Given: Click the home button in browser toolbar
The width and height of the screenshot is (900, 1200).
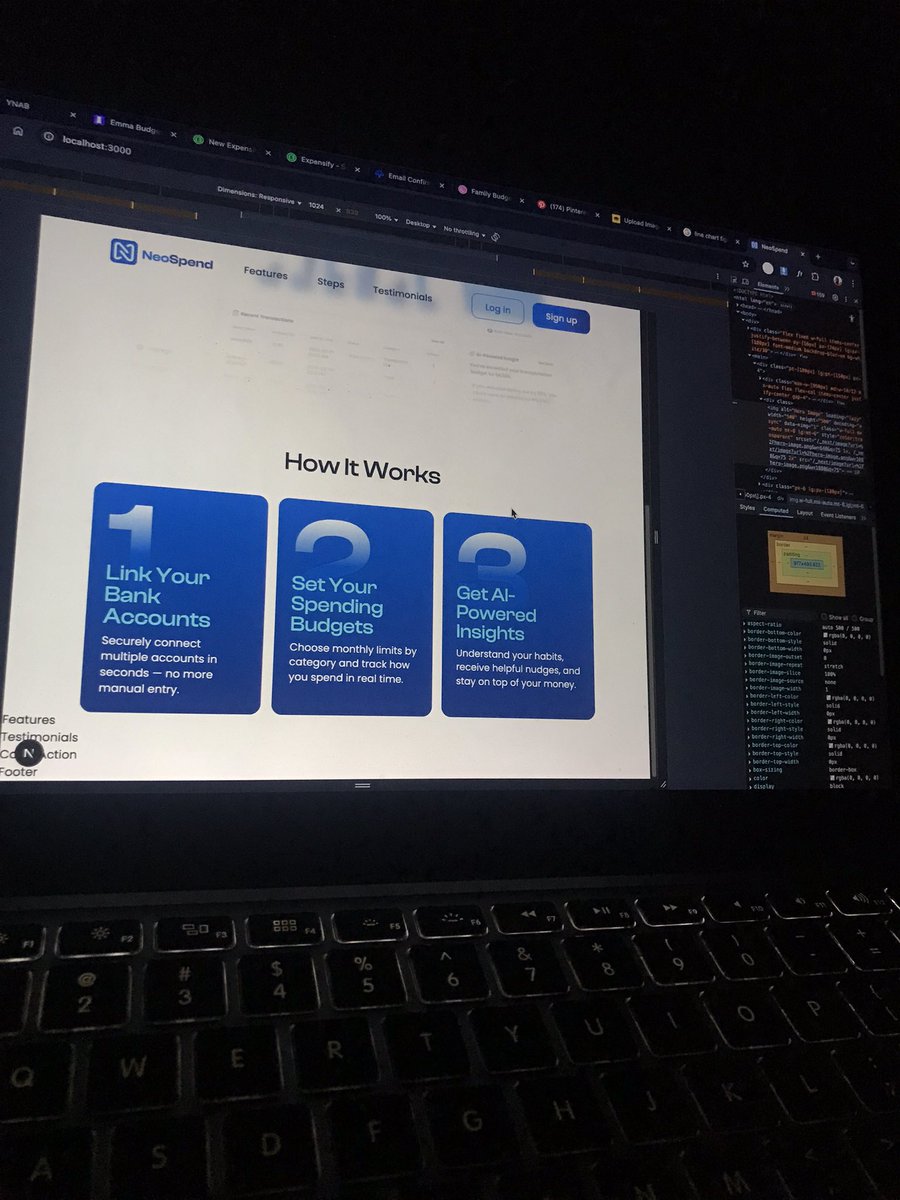Looking at the screenshot, I should [17, 131].
